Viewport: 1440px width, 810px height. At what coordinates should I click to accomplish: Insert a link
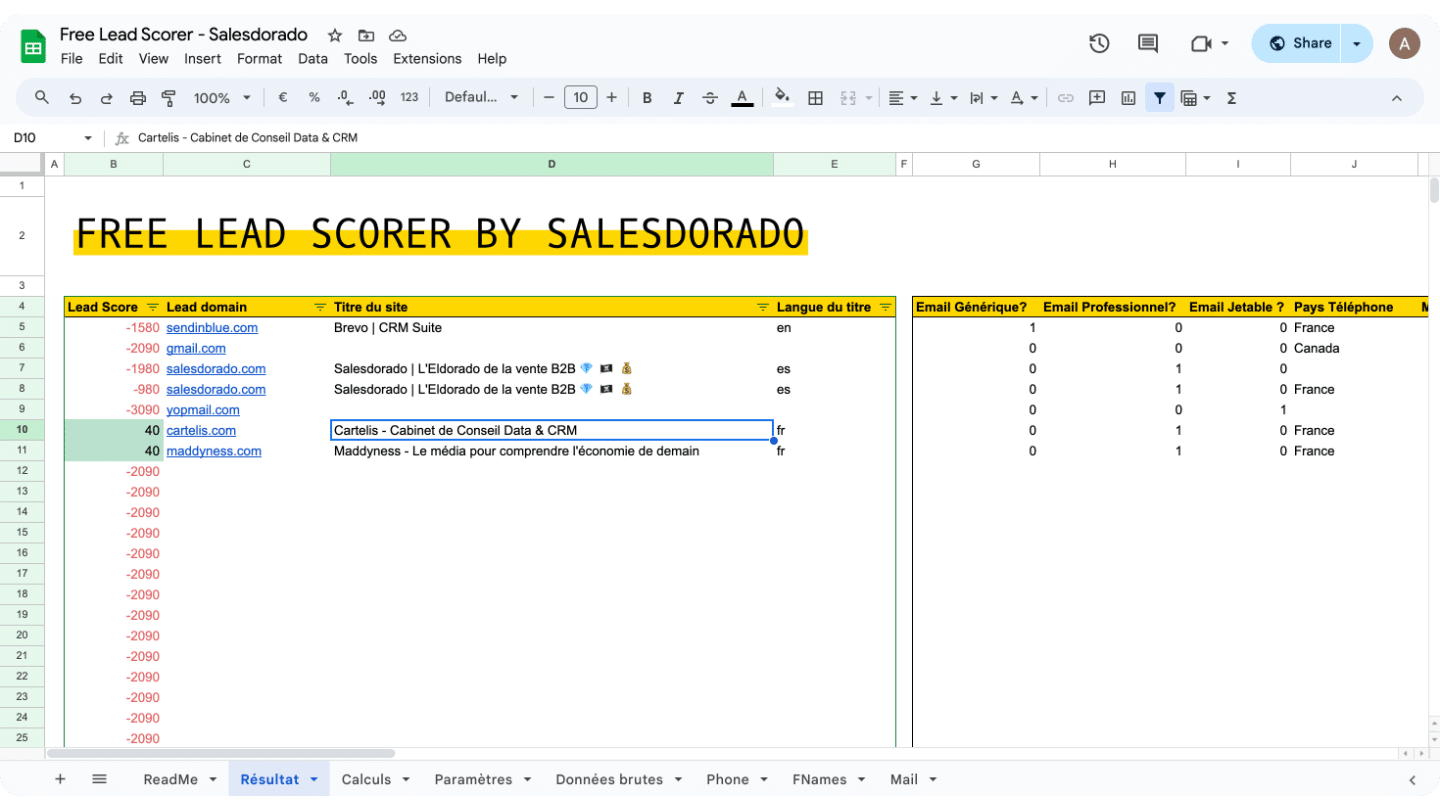[x=1066, y=98]
